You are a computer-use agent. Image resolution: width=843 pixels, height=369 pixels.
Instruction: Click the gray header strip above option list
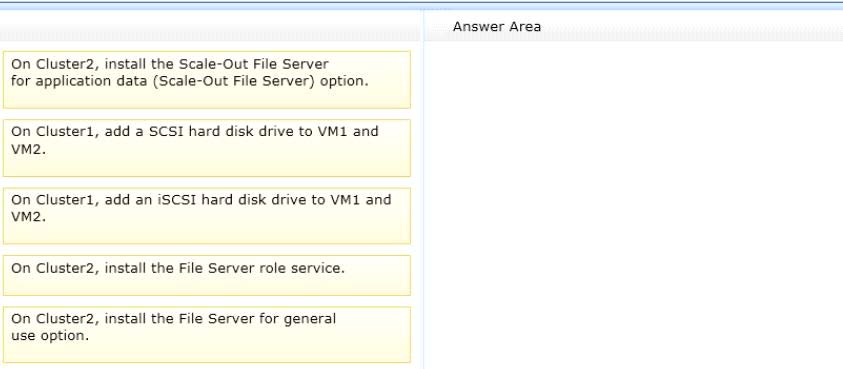[210, 26]
